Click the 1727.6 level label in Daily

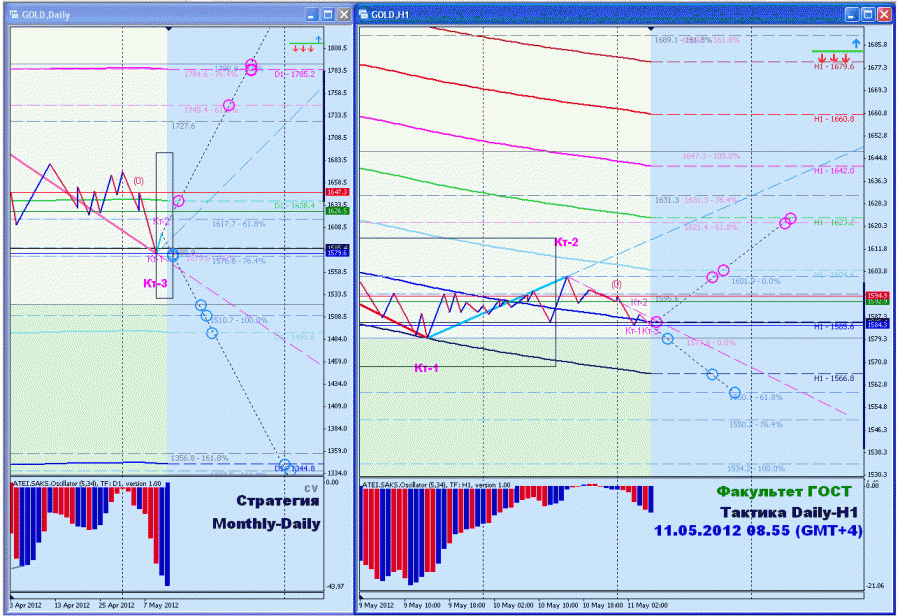[183, 126]
